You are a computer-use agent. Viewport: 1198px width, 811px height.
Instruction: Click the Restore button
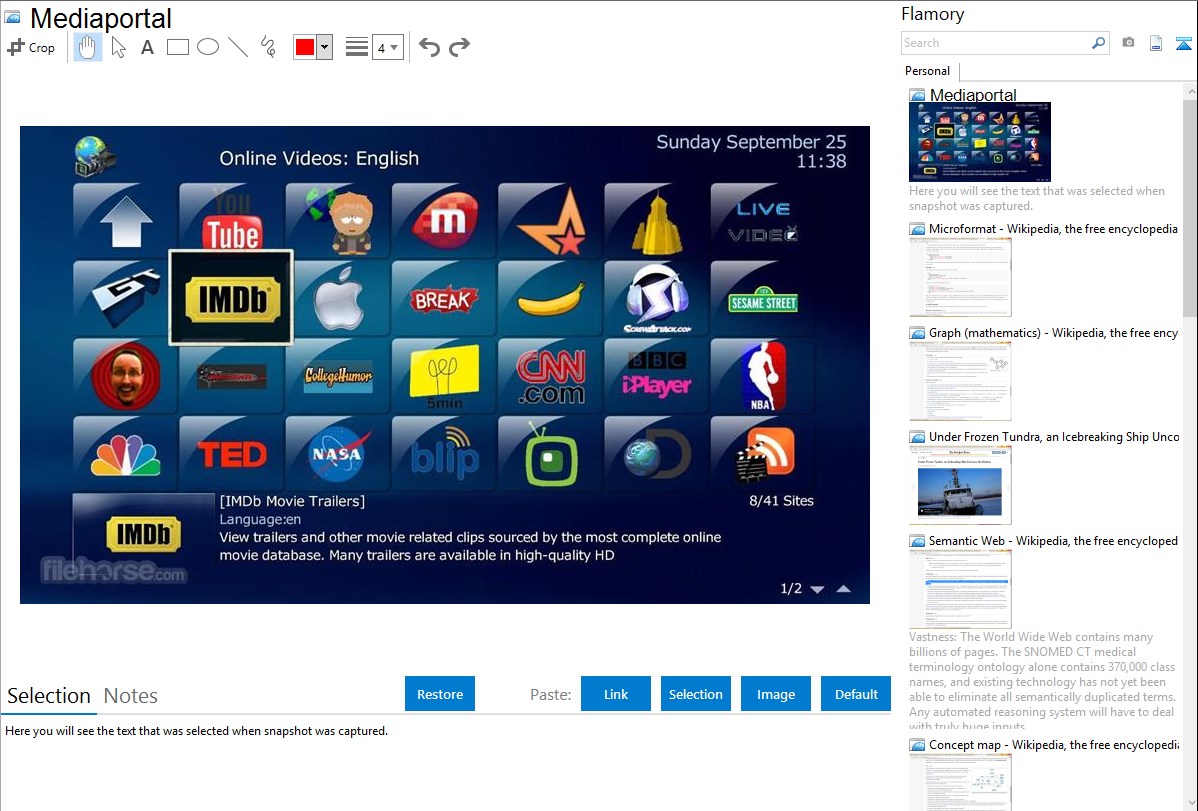pyautogui.click(x=440, y=694)
